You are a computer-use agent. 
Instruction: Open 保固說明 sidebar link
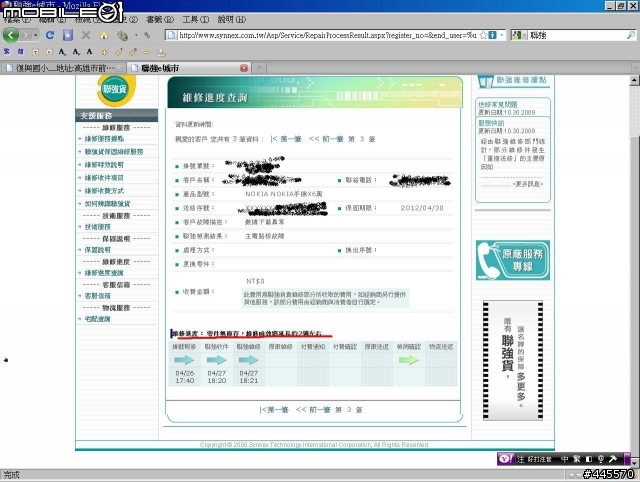(98, 250)
